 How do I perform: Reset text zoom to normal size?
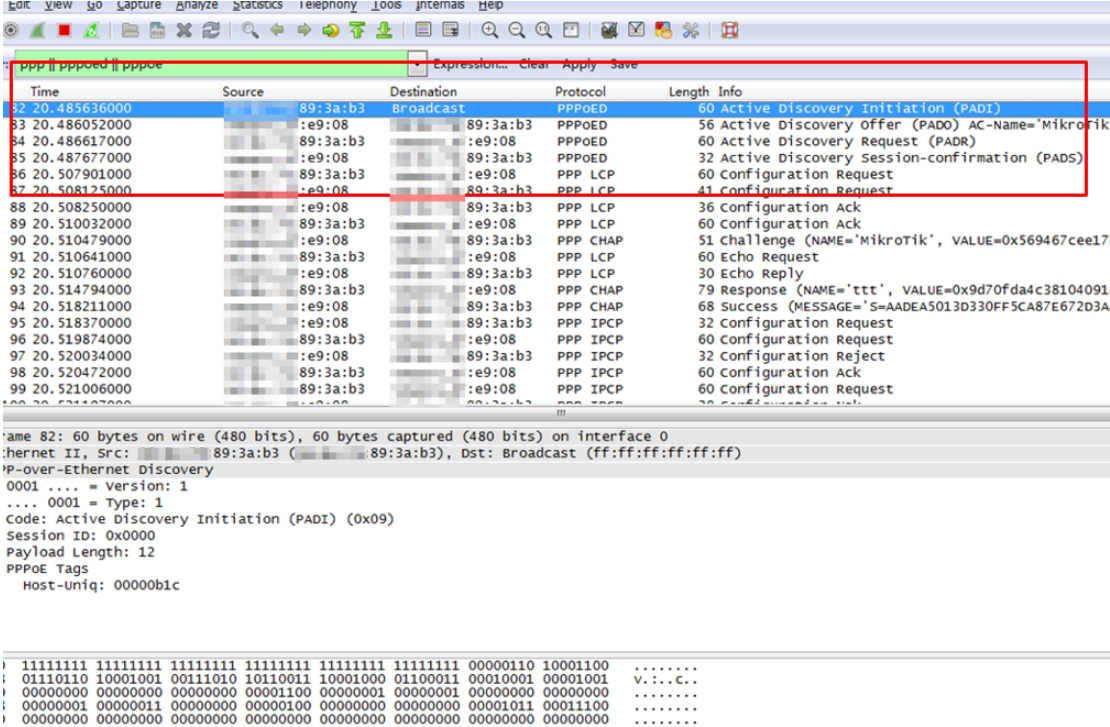[x=544, y=30]
